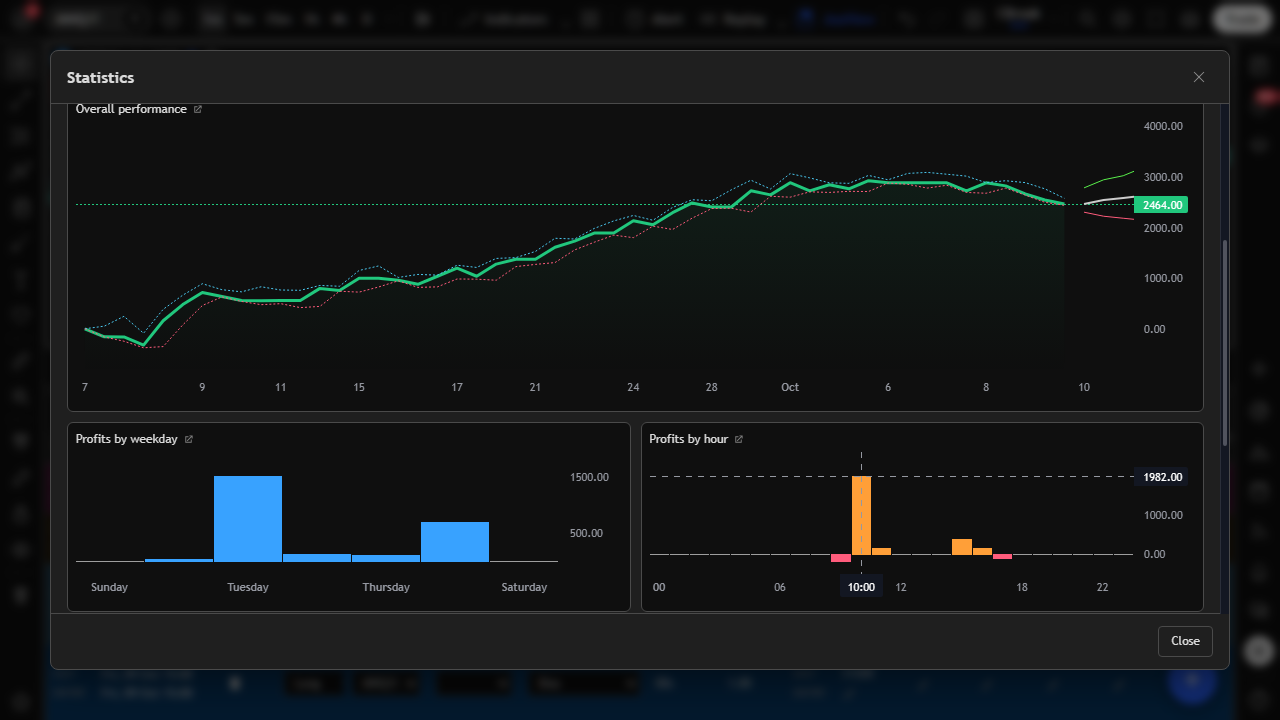Viewport: 1280px width, 720px height.
Task: Click the Oct label on the date axis
Action: (x=790, y=387)
